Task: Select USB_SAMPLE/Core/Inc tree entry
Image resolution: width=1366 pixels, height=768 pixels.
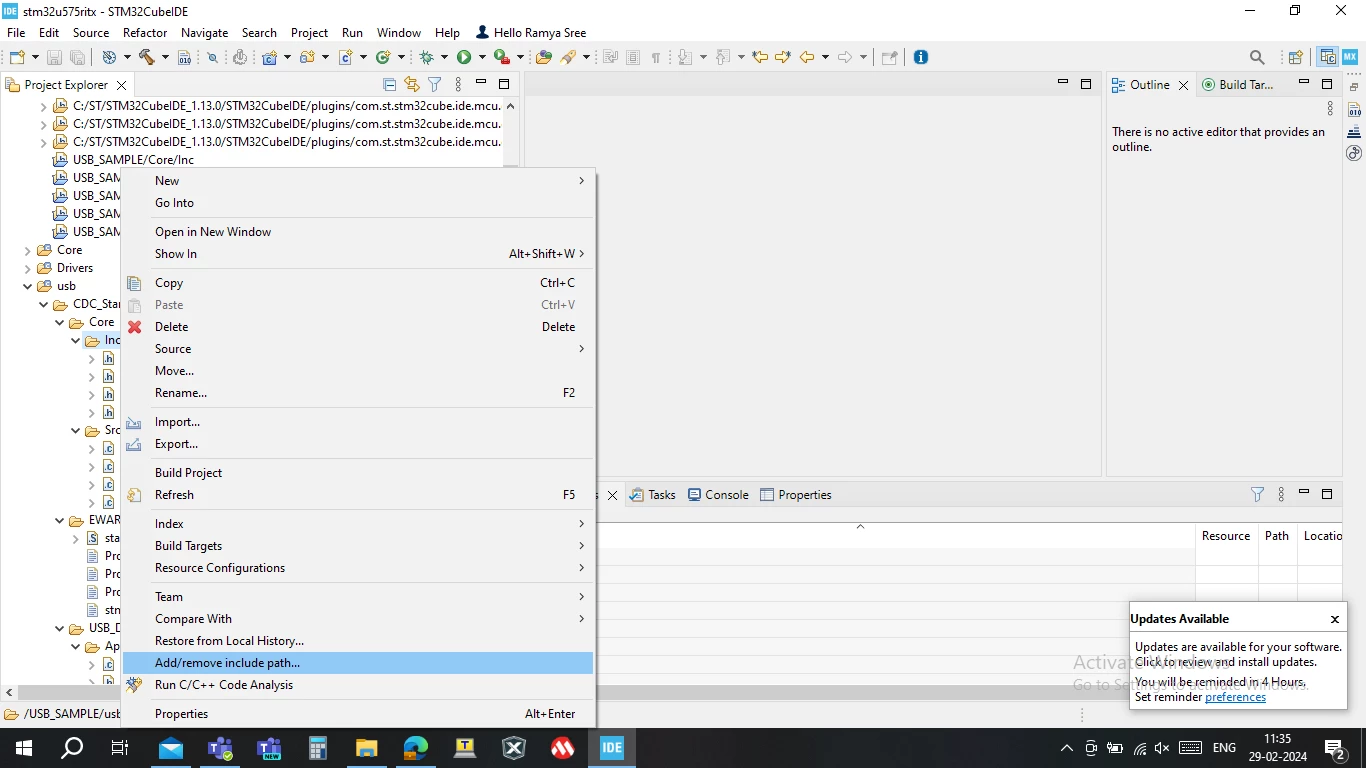Action: [x=133, y=160]
